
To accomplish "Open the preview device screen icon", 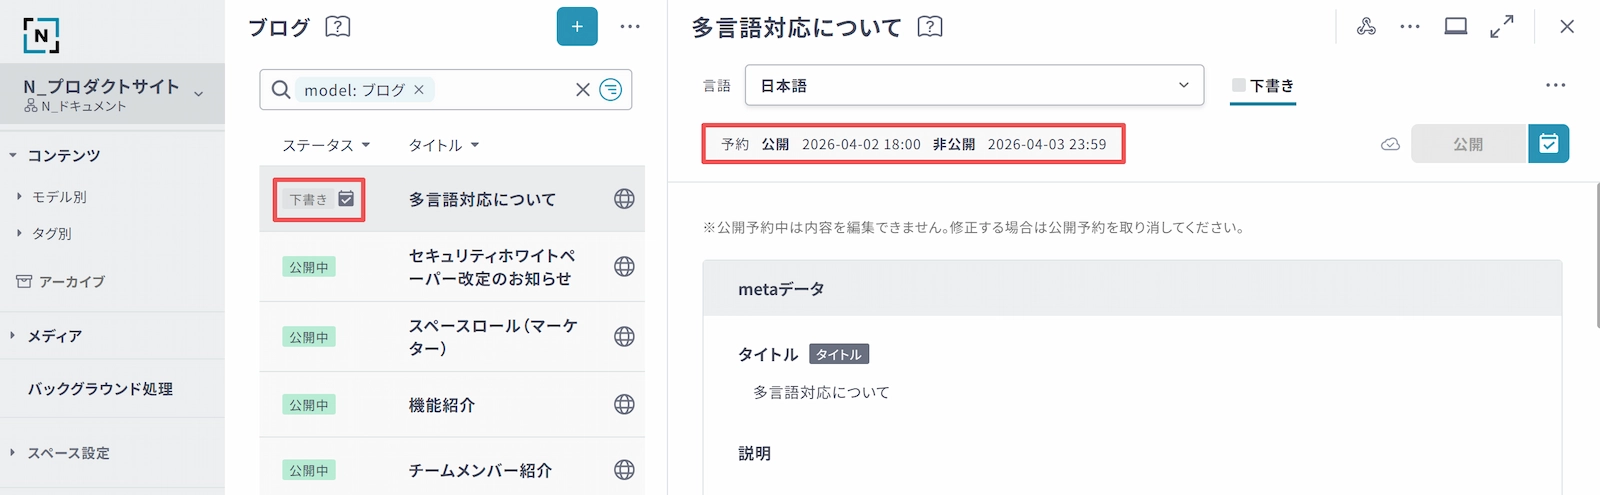I will pos(1456,27).
